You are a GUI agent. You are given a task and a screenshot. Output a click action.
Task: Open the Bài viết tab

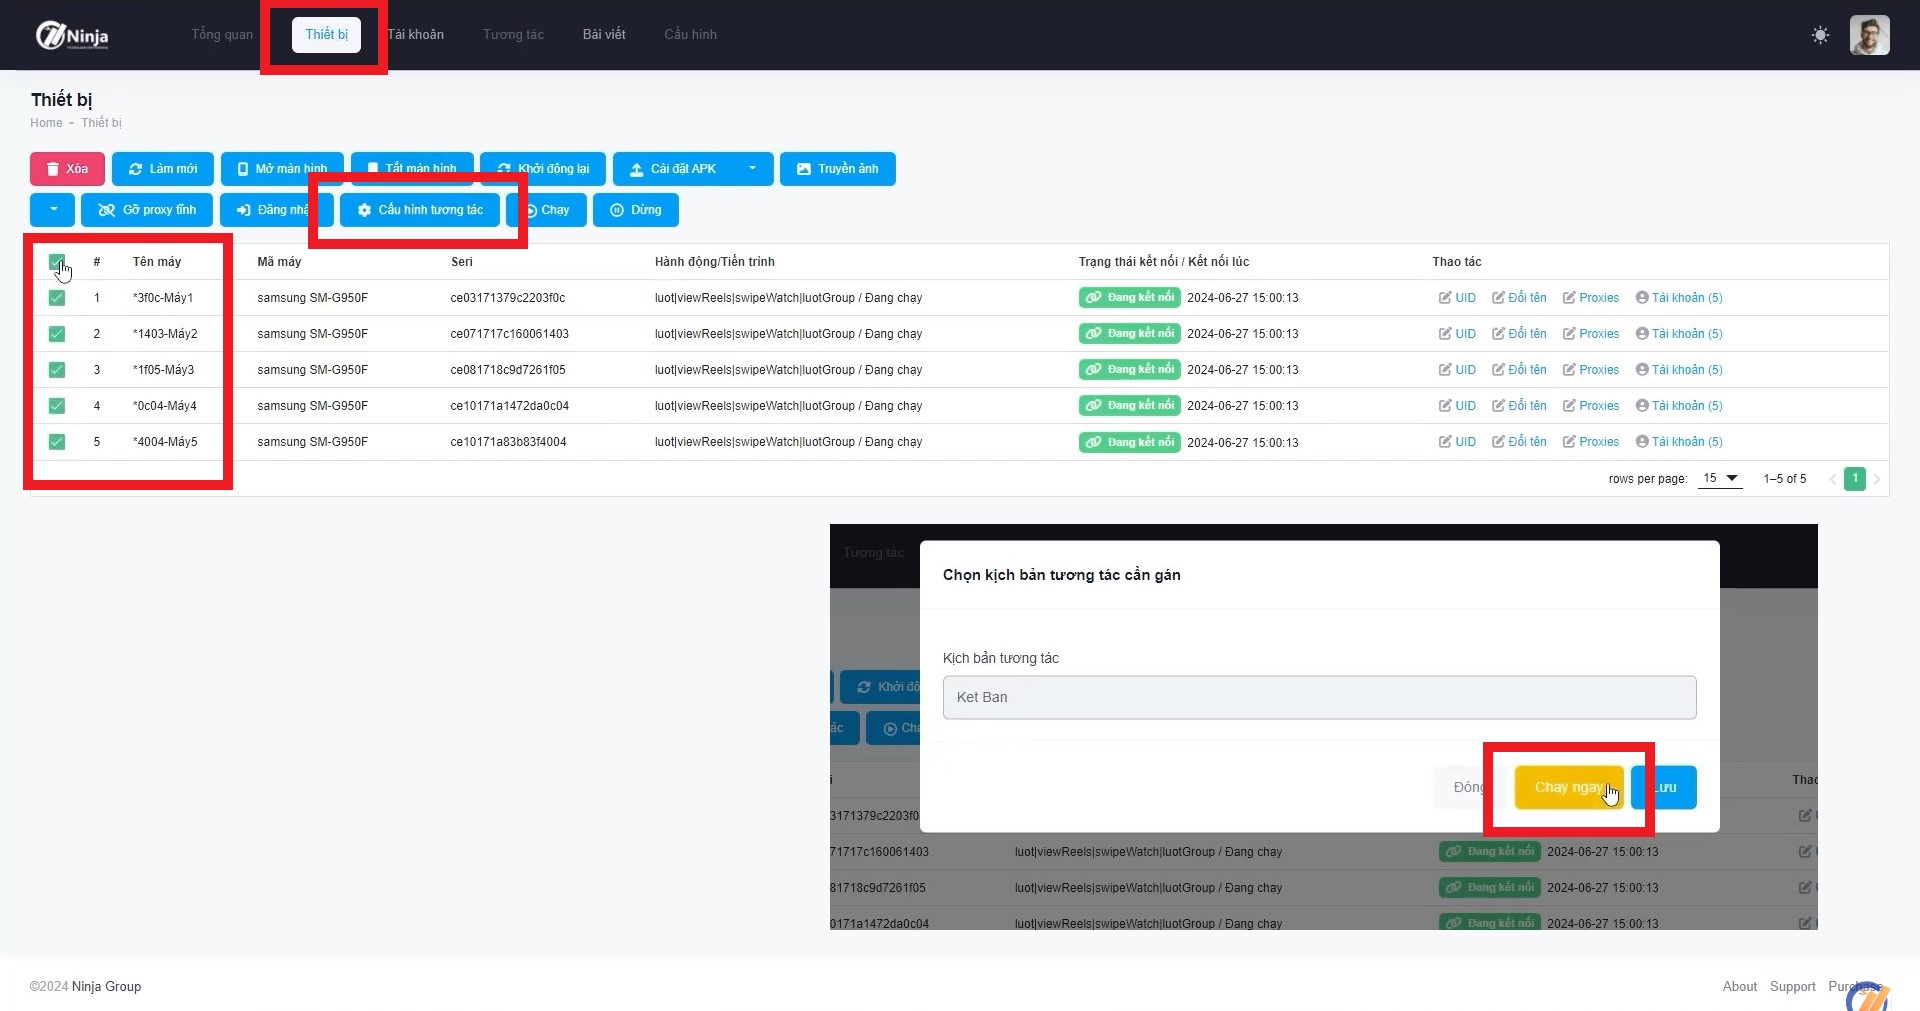604,34
